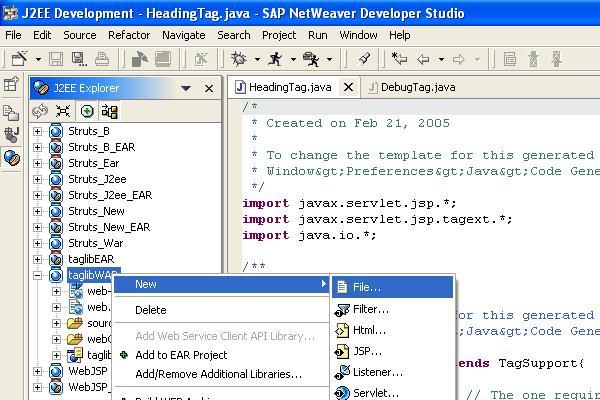Click the hierarchy icon in J2EE Explorer toolbar

(110, 111)
